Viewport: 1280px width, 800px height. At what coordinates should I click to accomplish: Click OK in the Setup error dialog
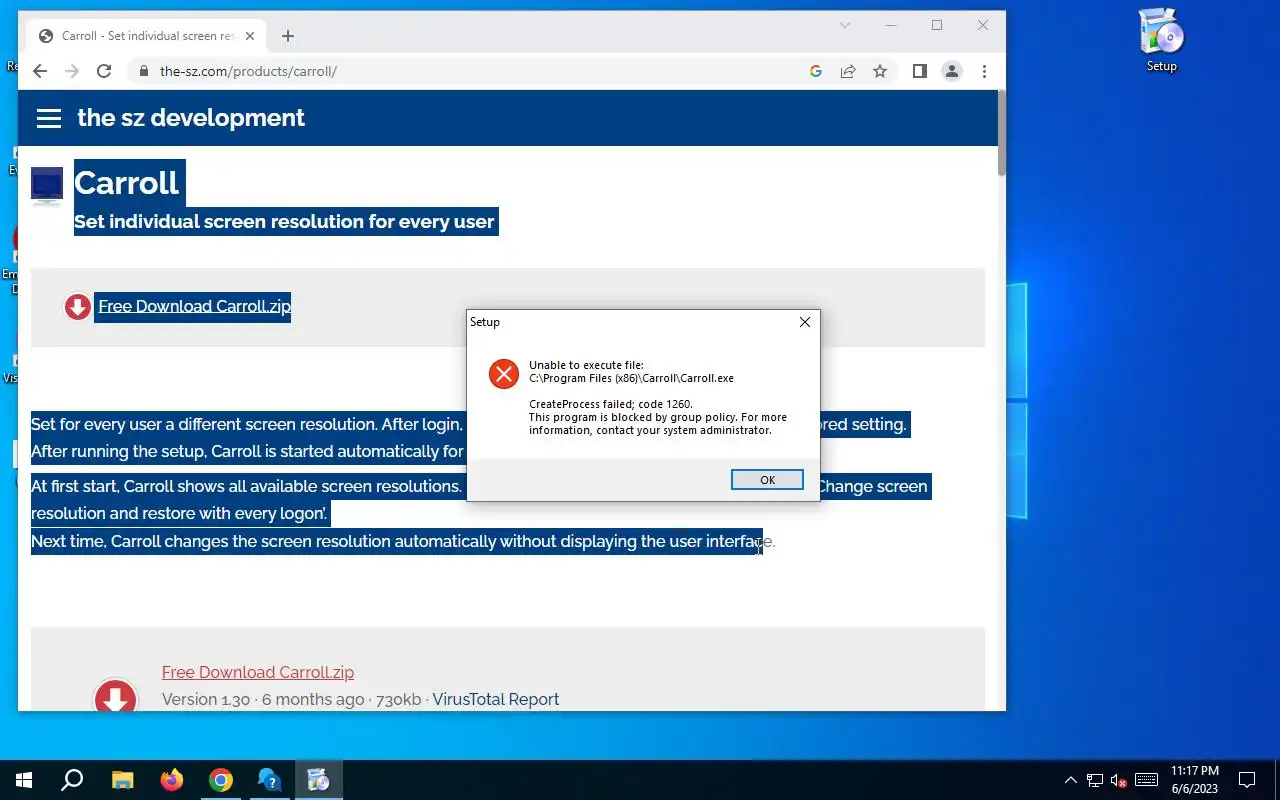[x=767, y=480]
